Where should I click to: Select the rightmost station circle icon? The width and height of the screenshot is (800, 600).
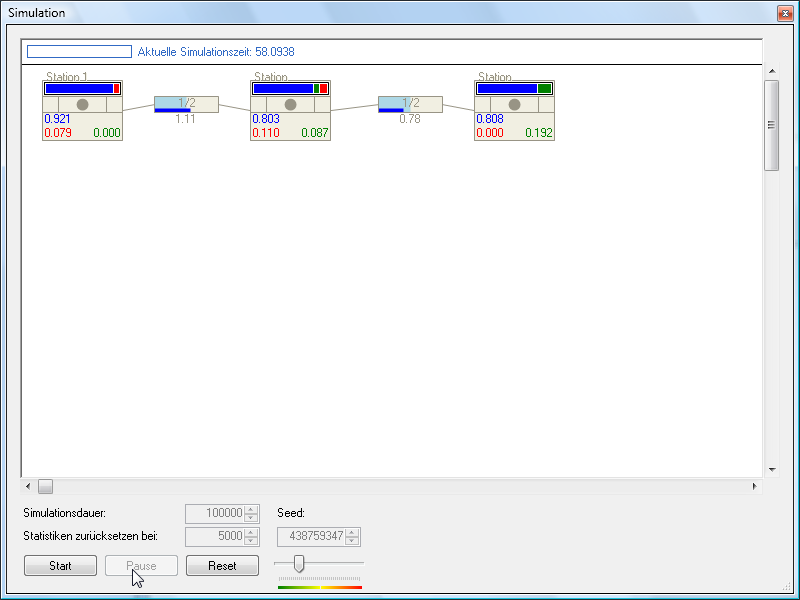point(514,104)
